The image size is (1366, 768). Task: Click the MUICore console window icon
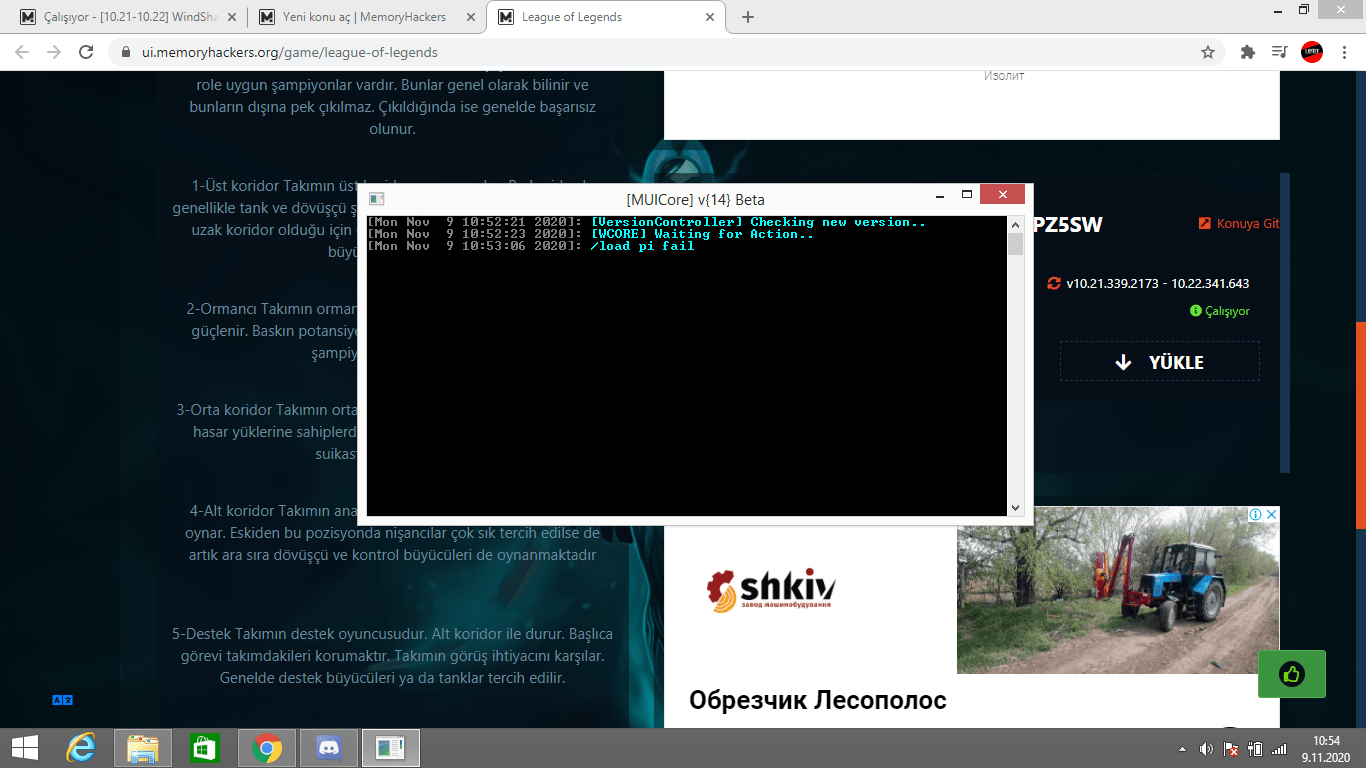[x=377, y=199]
